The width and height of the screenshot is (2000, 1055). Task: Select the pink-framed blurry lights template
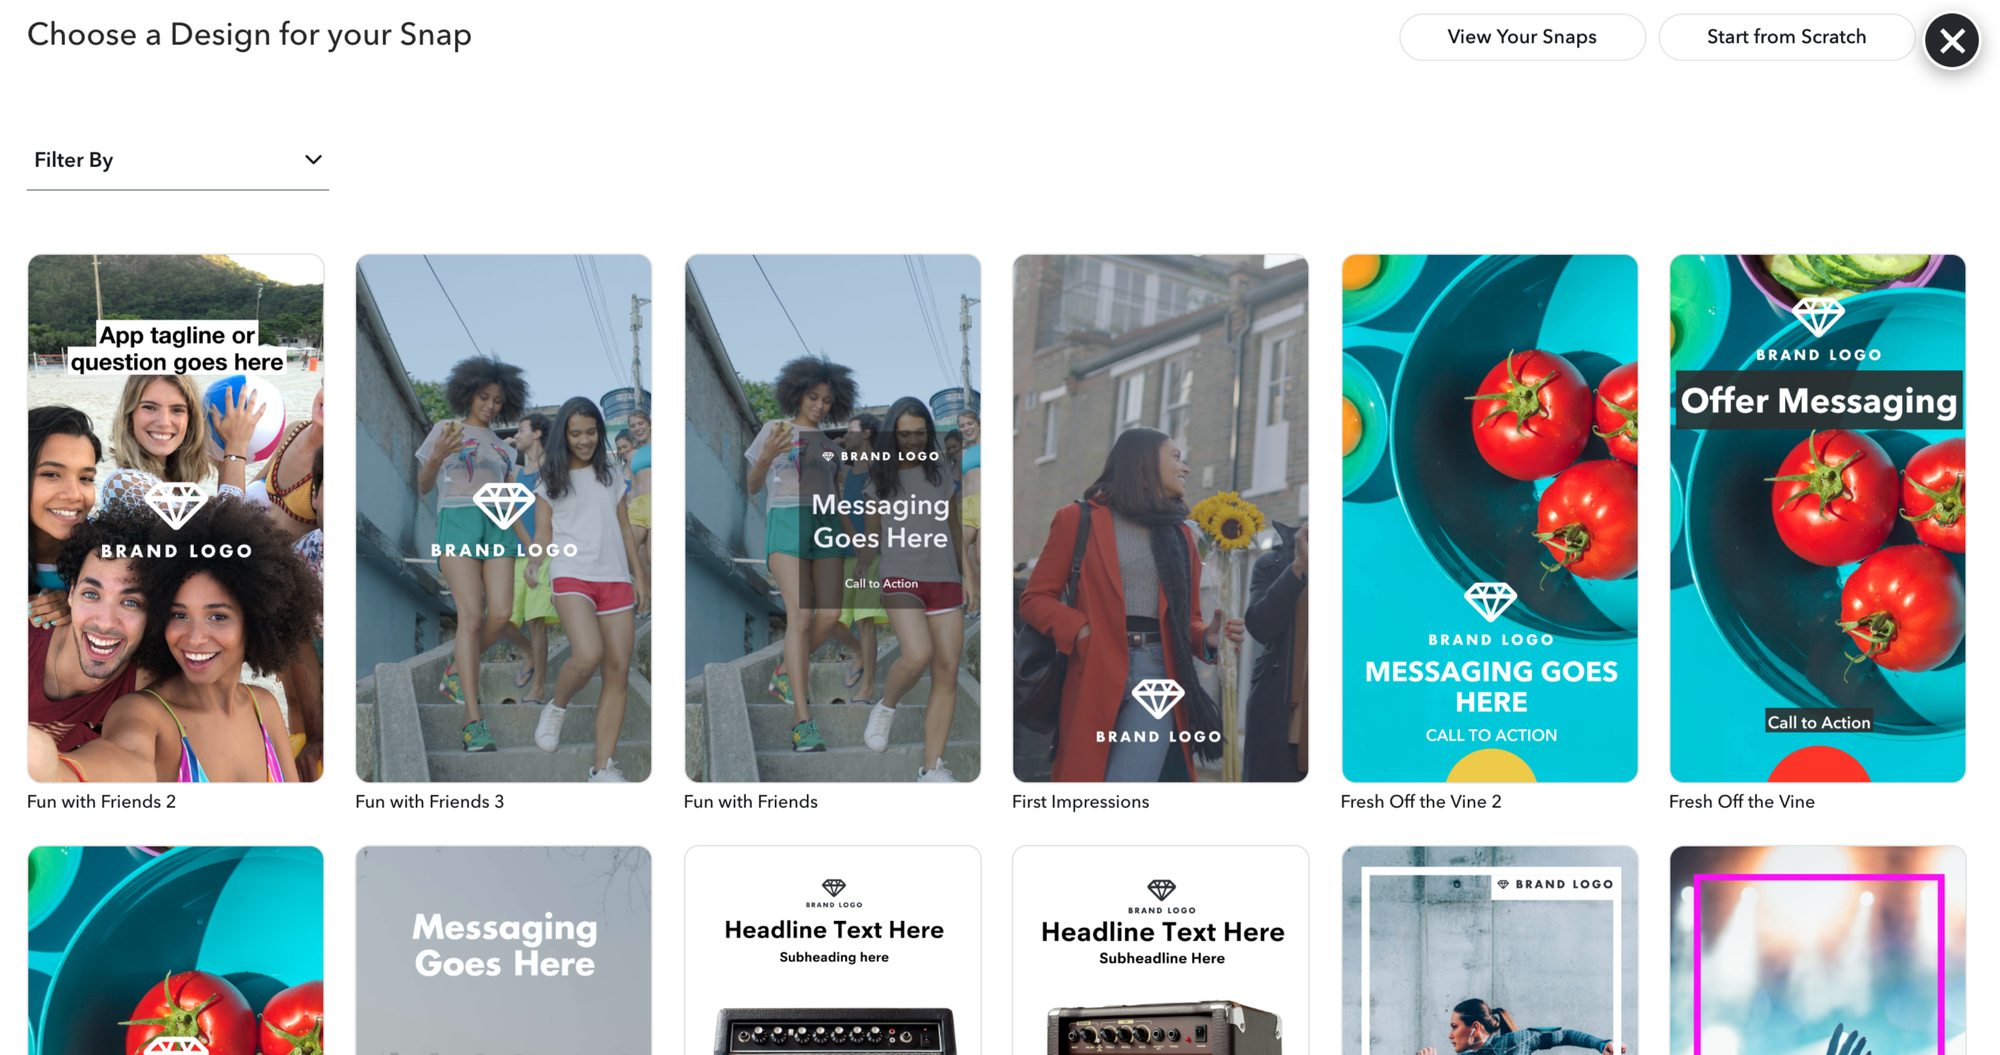click(1818, 950)
